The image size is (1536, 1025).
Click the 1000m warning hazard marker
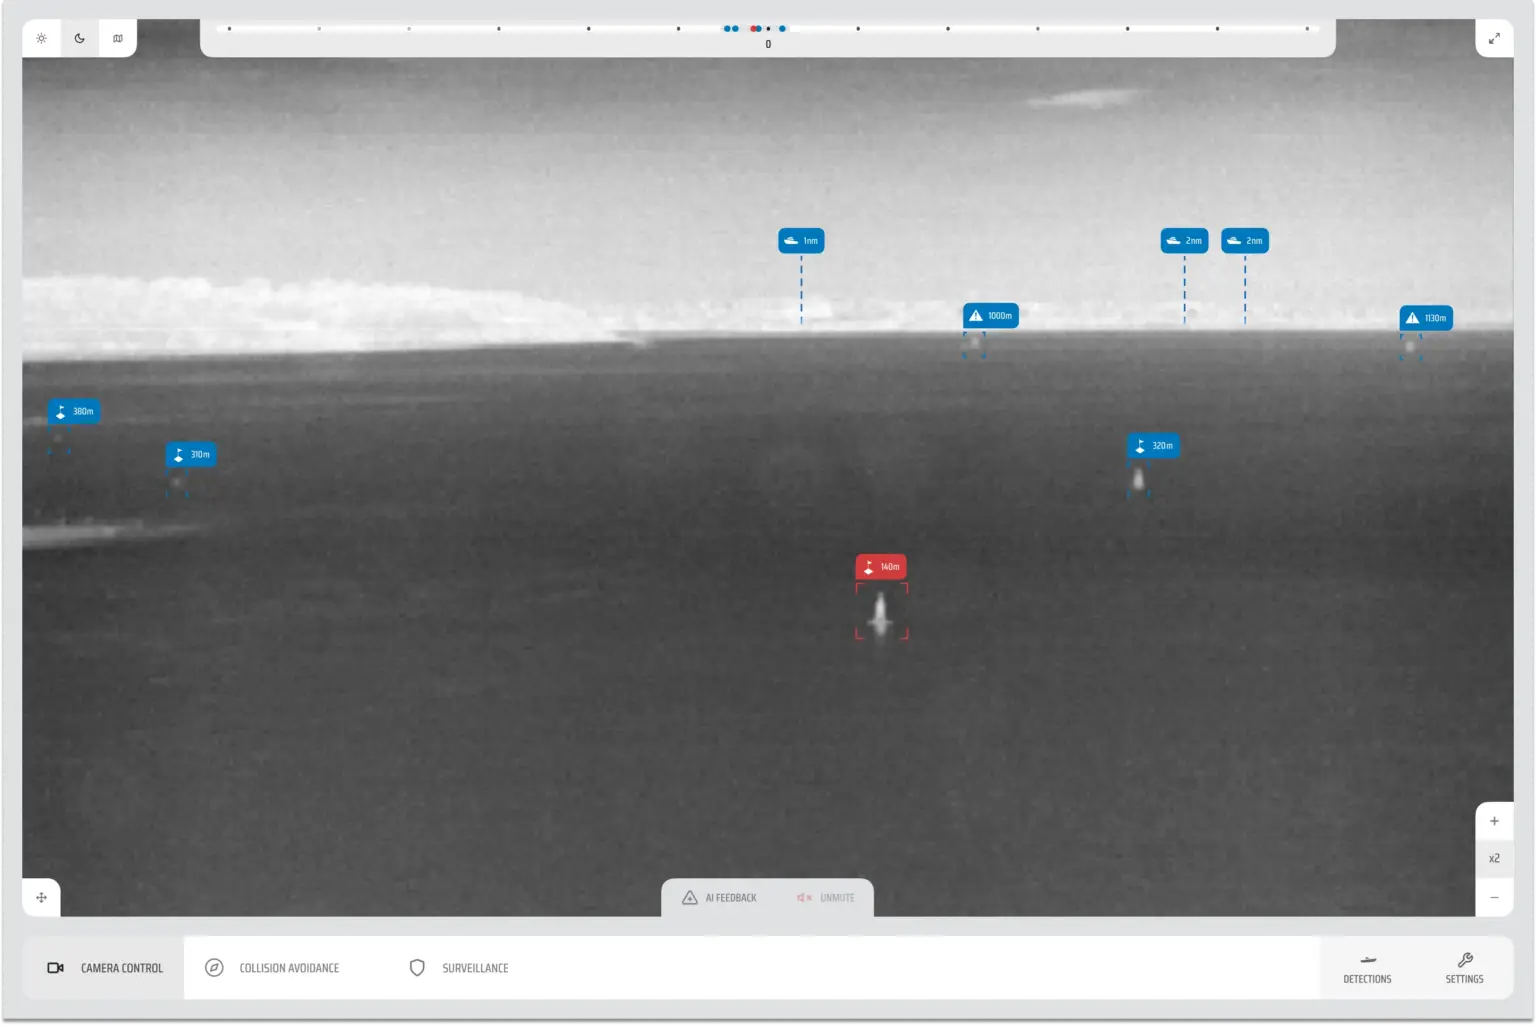tap(990, 316)
